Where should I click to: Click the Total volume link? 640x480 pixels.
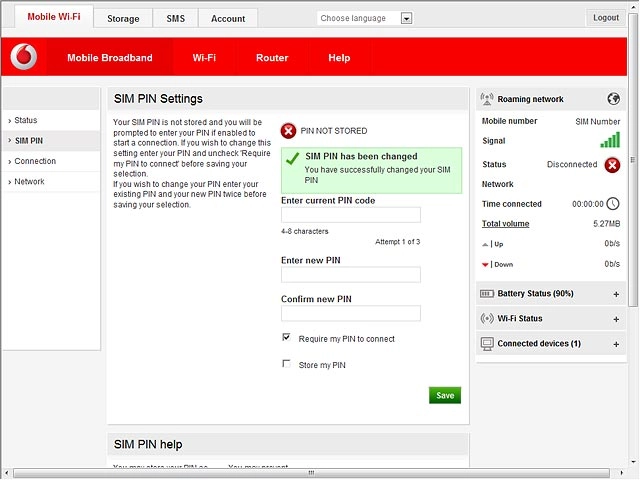(x=505, y=224)
